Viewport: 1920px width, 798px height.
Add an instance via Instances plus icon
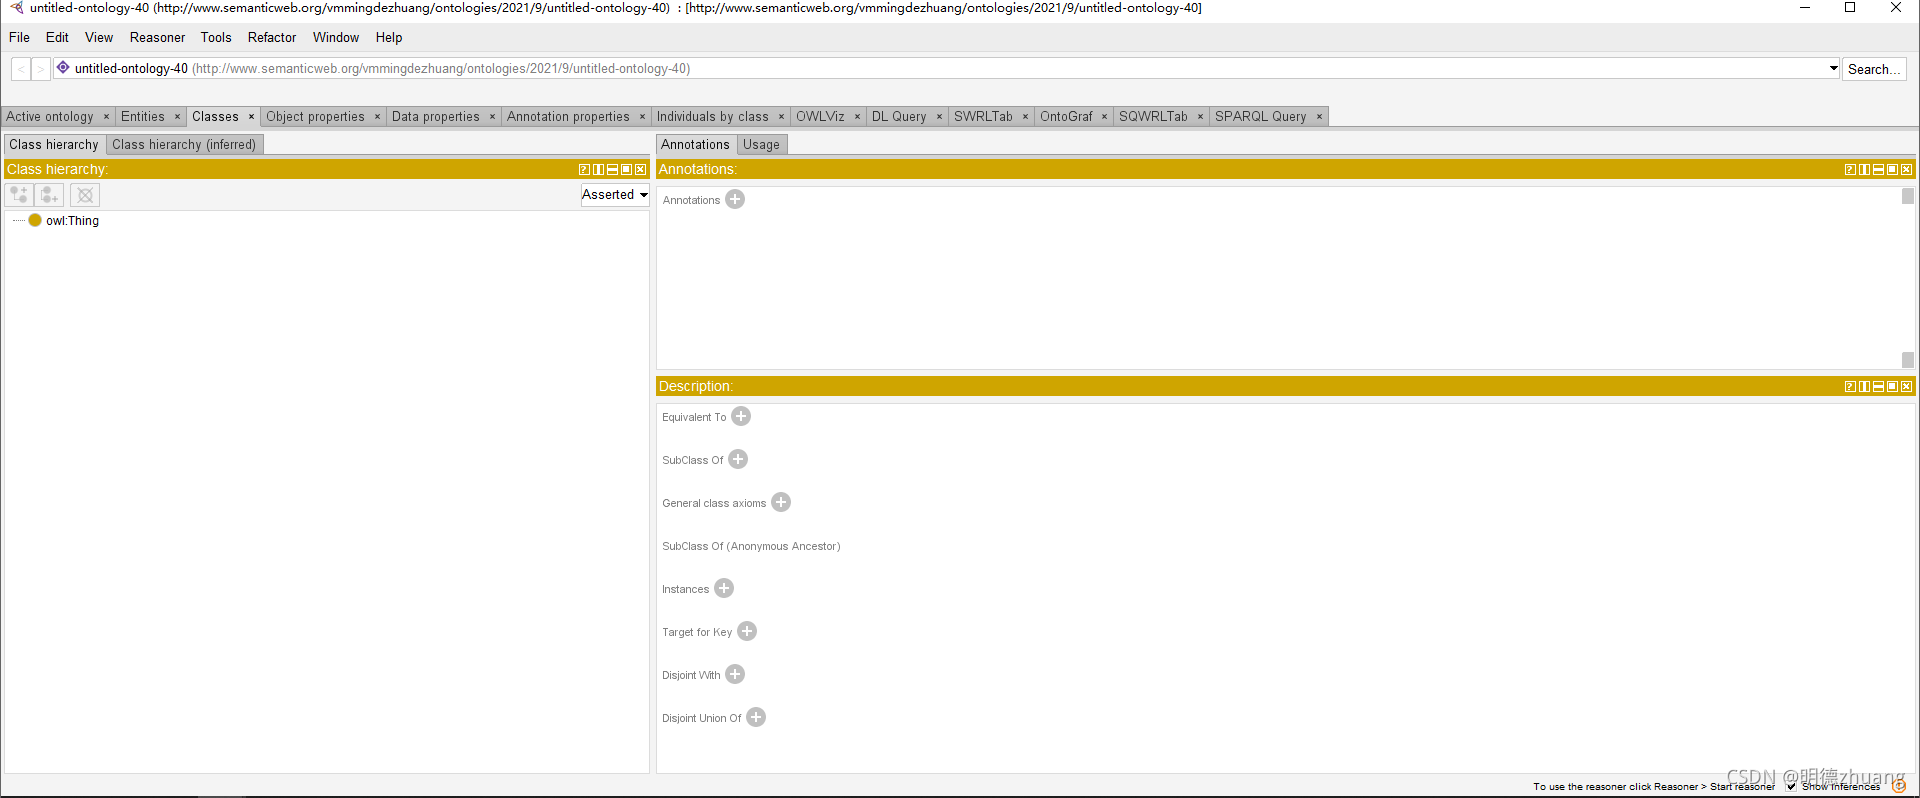pos(724,588)
